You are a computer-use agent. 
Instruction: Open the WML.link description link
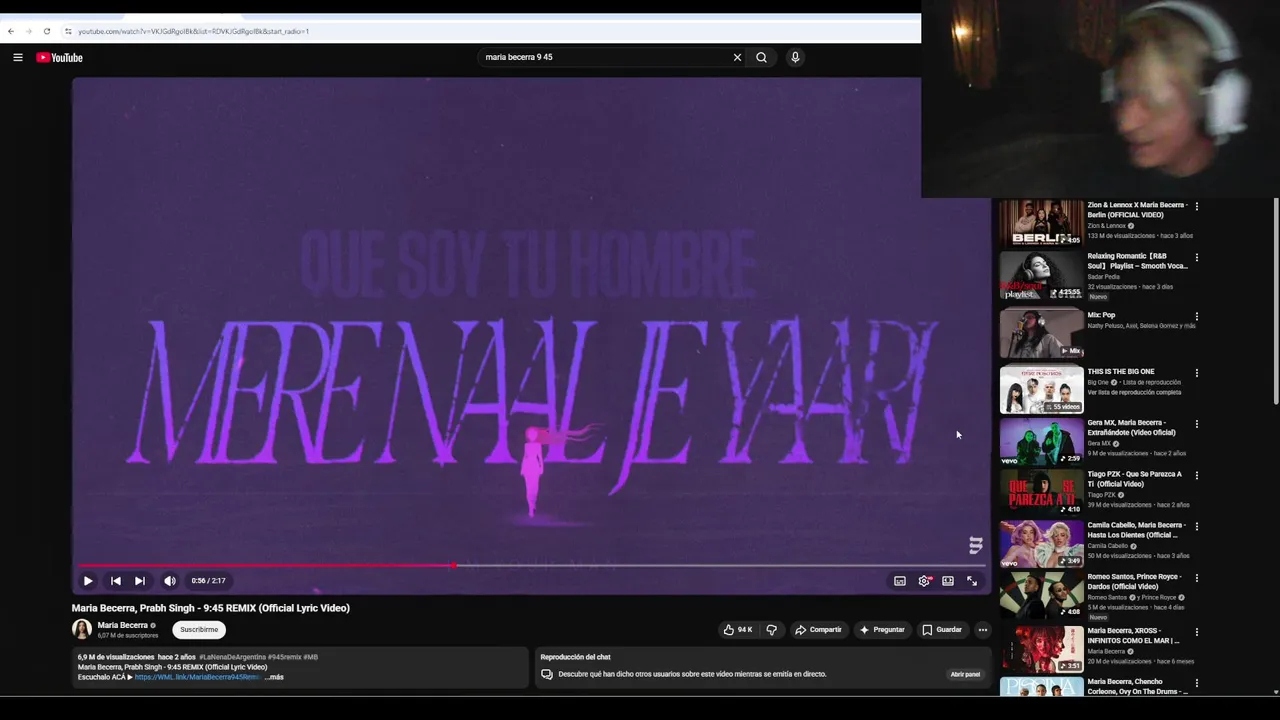(197, 677)
